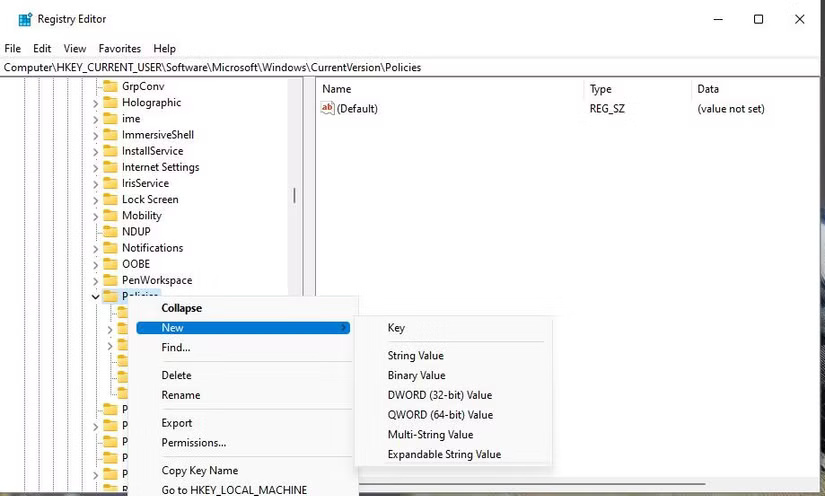Click the NDUP folder icon
The width and height of the screenshot is (825, 496).
tap(110, 232)
